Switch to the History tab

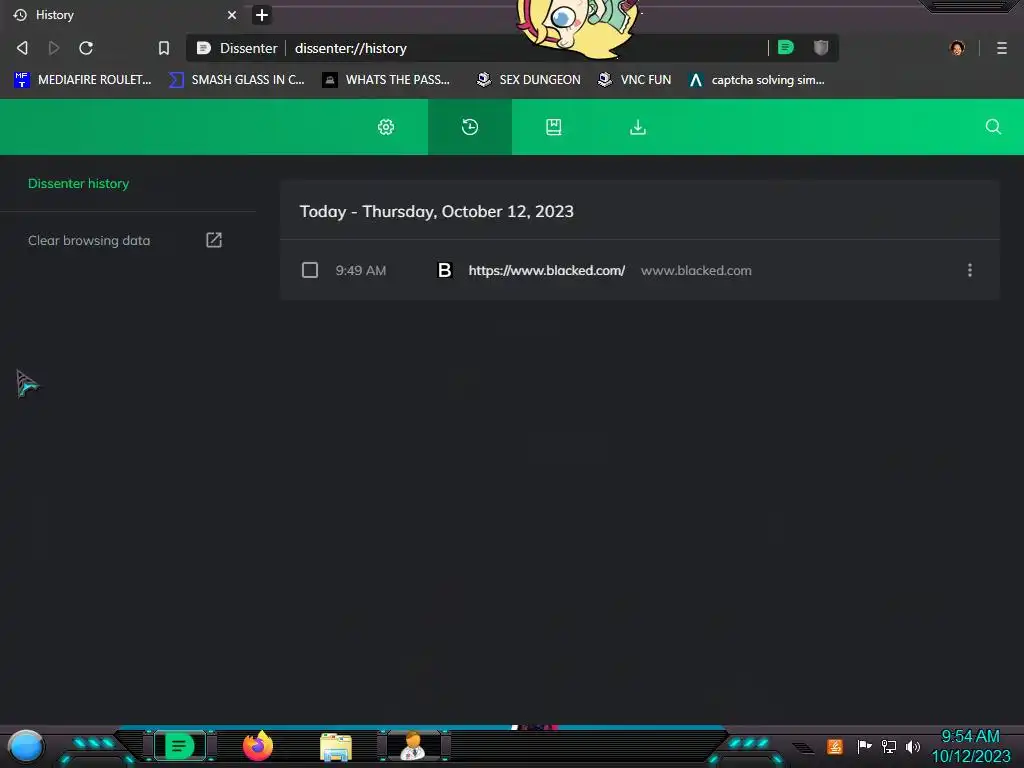pos(124,15)
